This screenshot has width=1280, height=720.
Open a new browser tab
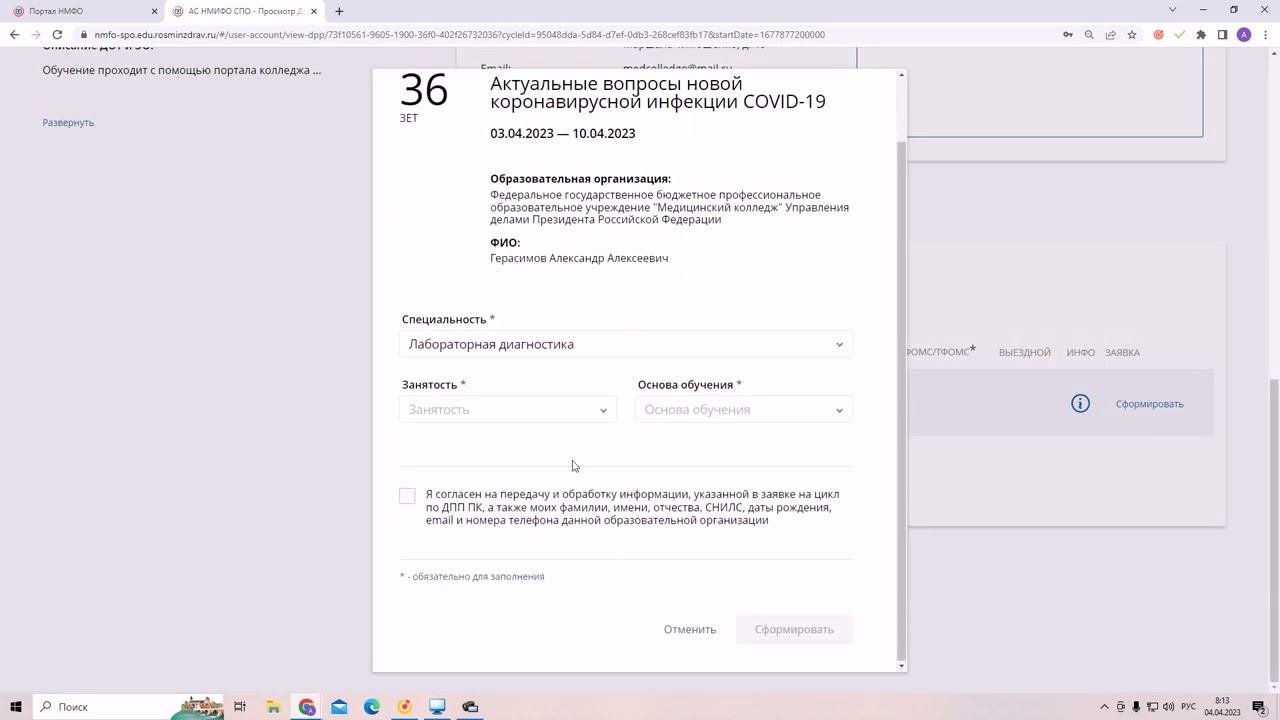[339, 11]
